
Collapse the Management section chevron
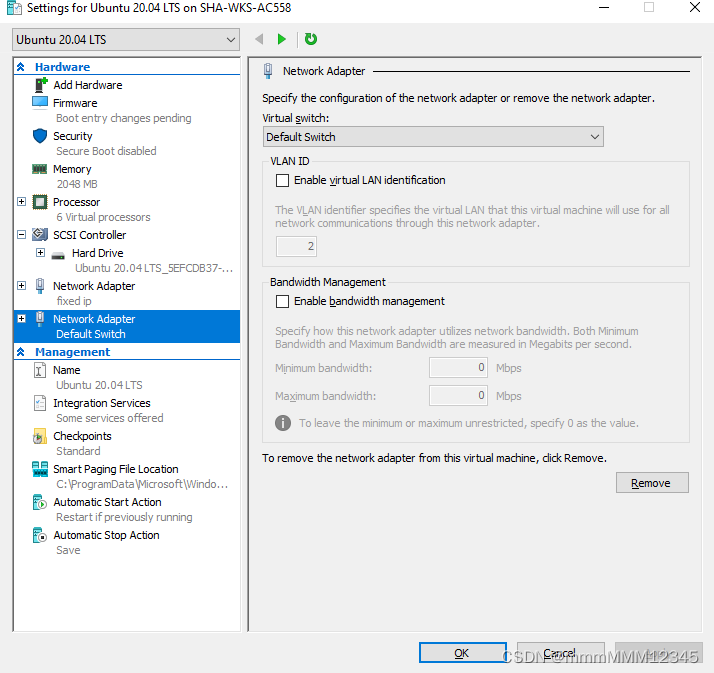coord(20,352)
